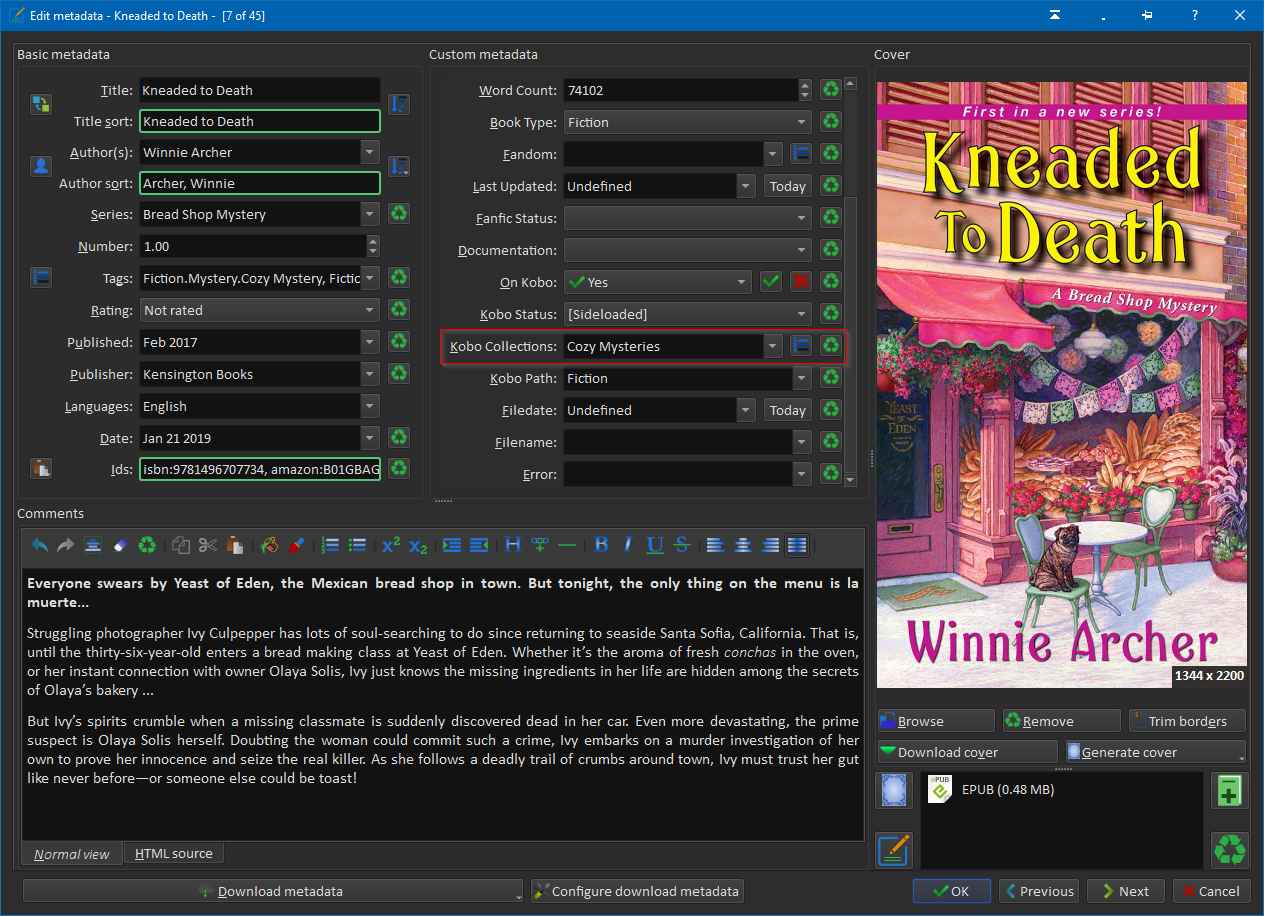
Task: Open the Rating dropdown
Action: pyautogui.click(x=370, y=310)
